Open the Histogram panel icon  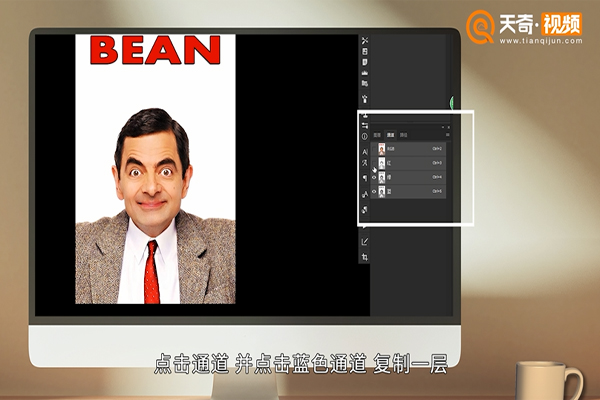[x=365, y=72]
